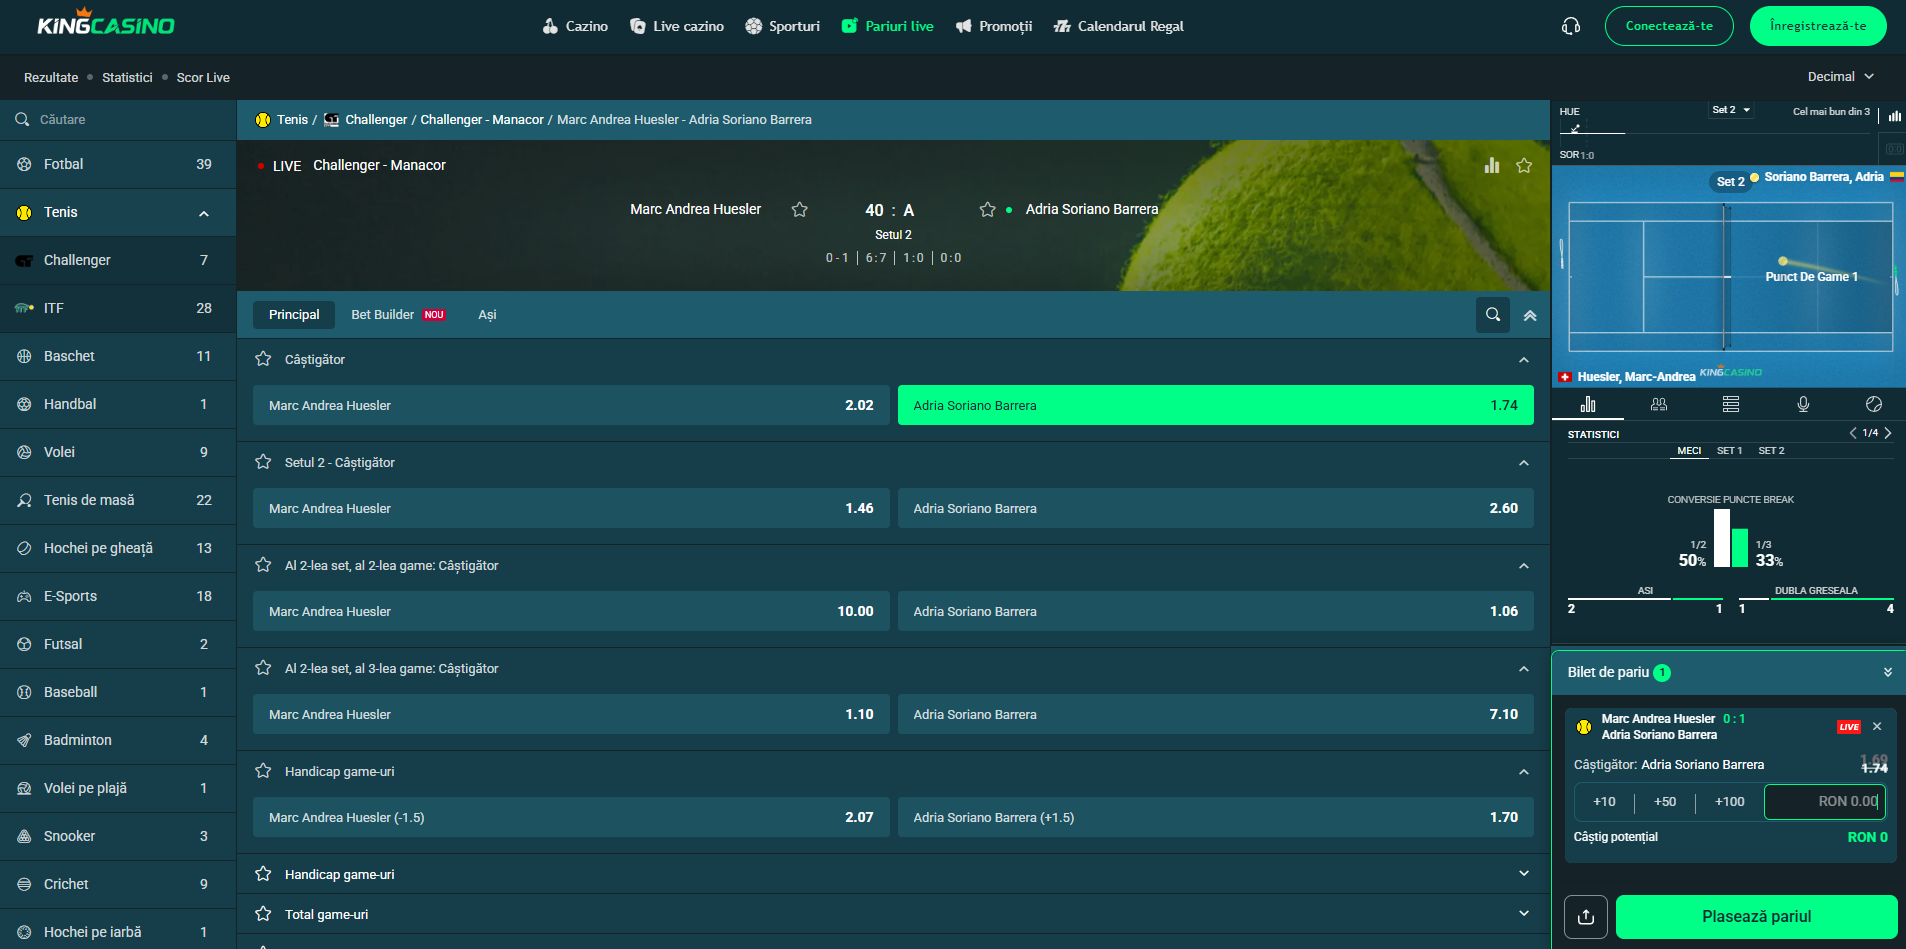
Task: Star the expanded Handicap game-uri market
Action: coord(263,771)
